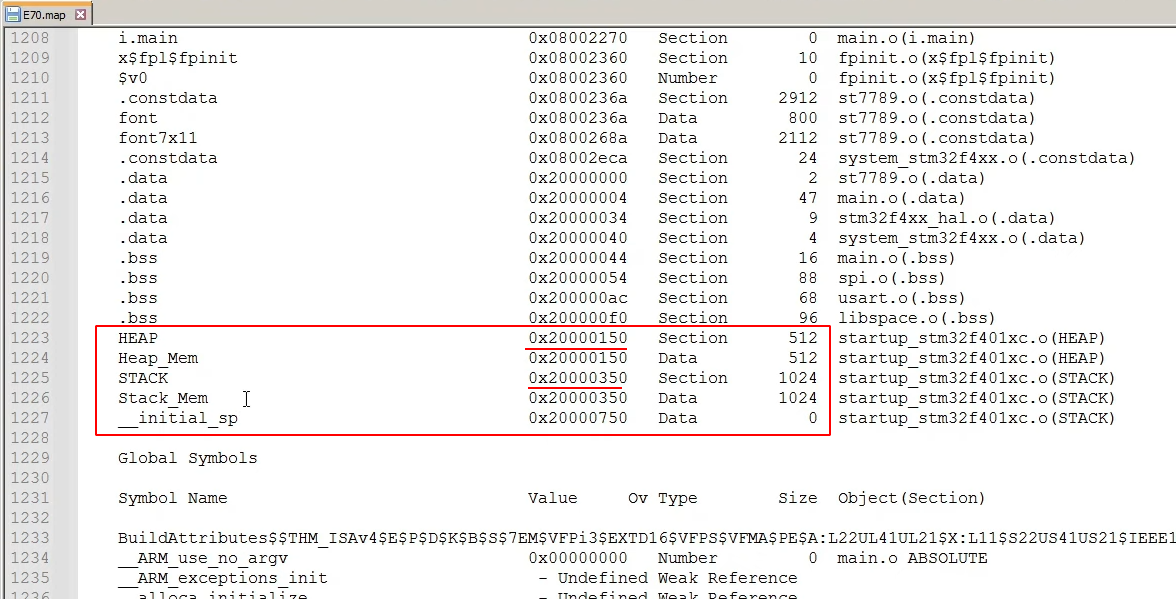
Task: Click the underlined address 0x20000150
Action: tap(575, 338)
